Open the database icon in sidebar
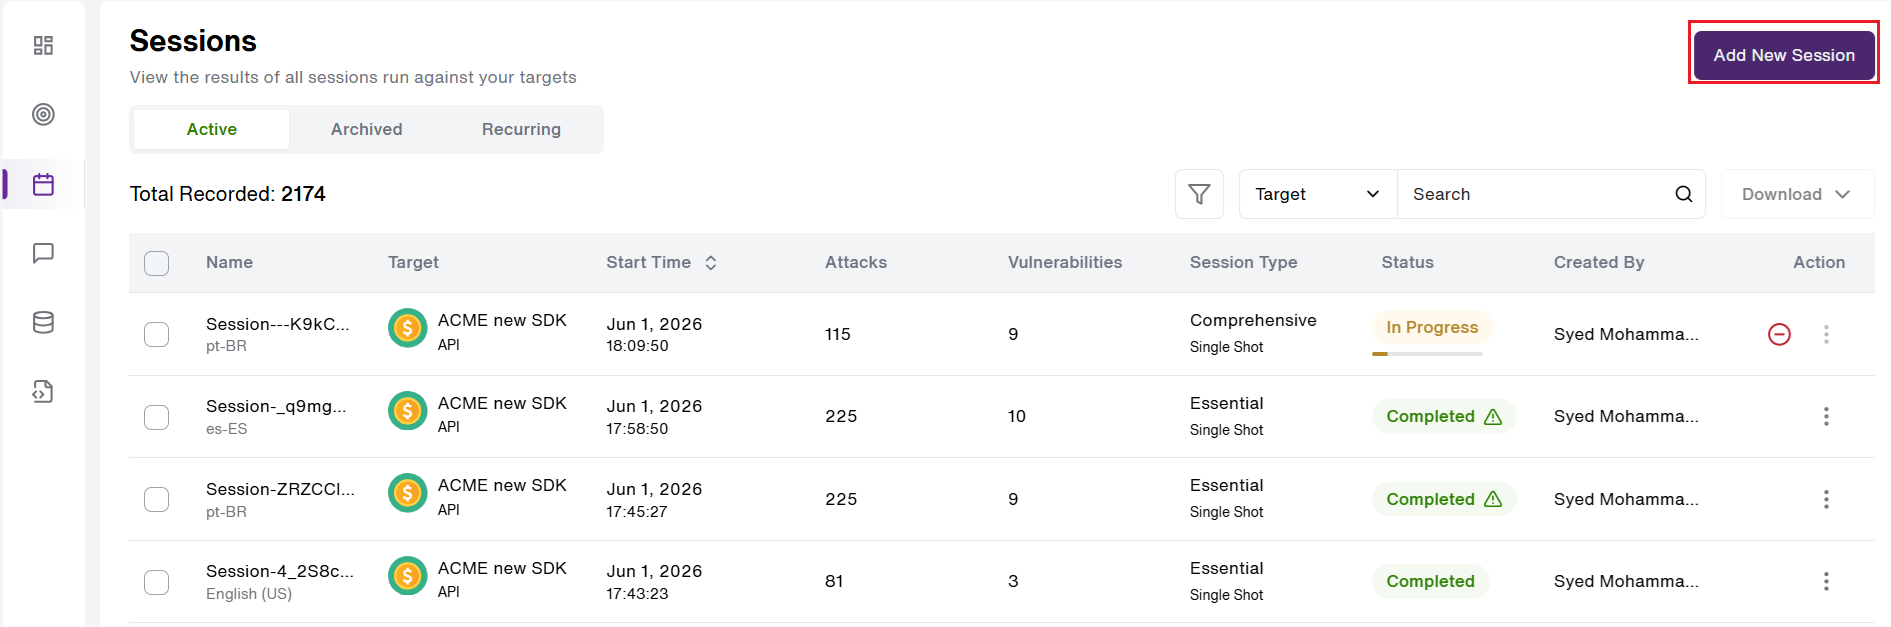This screenshot has height=627, width=1891. coord(43,322)
